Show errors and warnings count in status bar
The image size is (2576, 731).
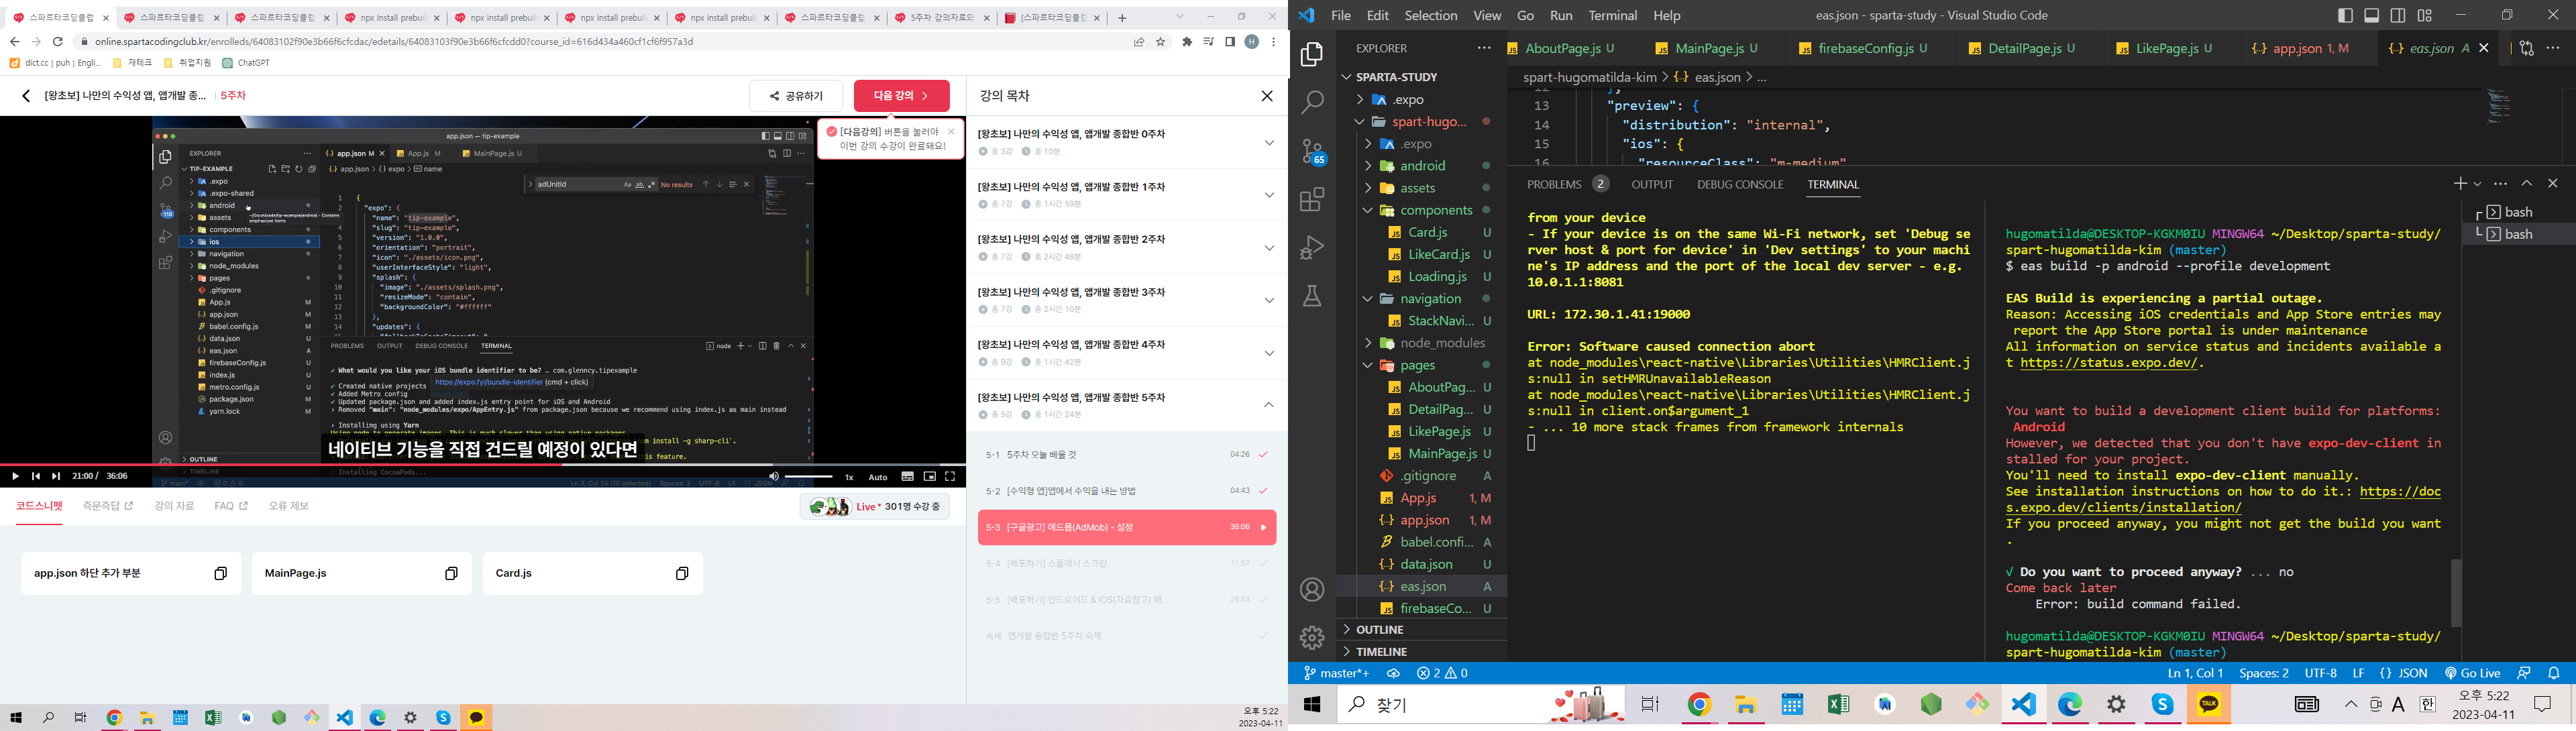coord(1443,673)
